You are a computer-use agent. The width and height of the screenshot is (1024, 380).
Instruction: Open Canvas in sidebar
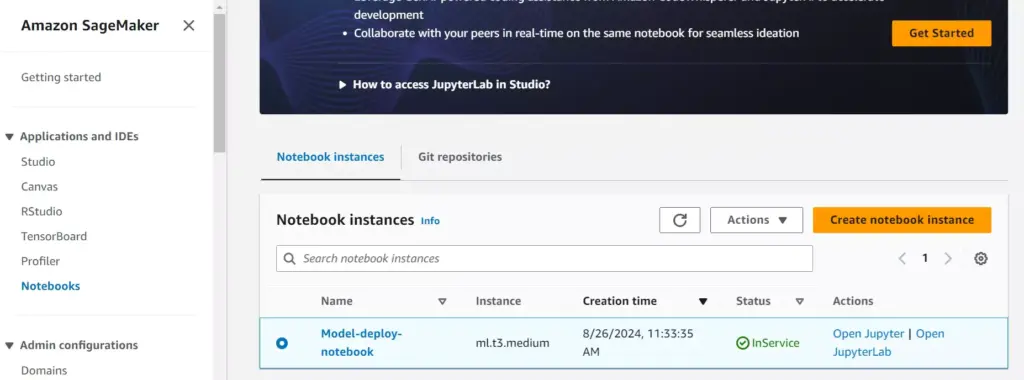pyautogui.click(x=39, y=187)
